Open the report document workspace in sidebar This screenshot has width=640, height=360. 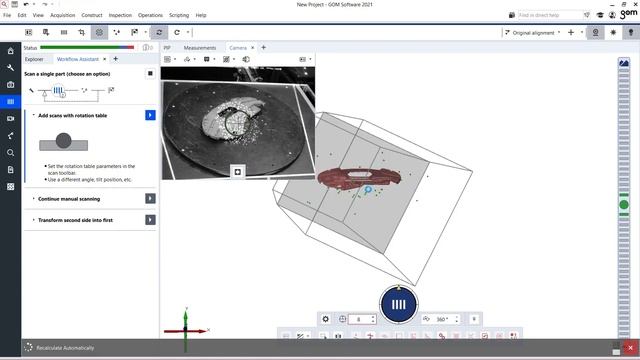point(11,169)
